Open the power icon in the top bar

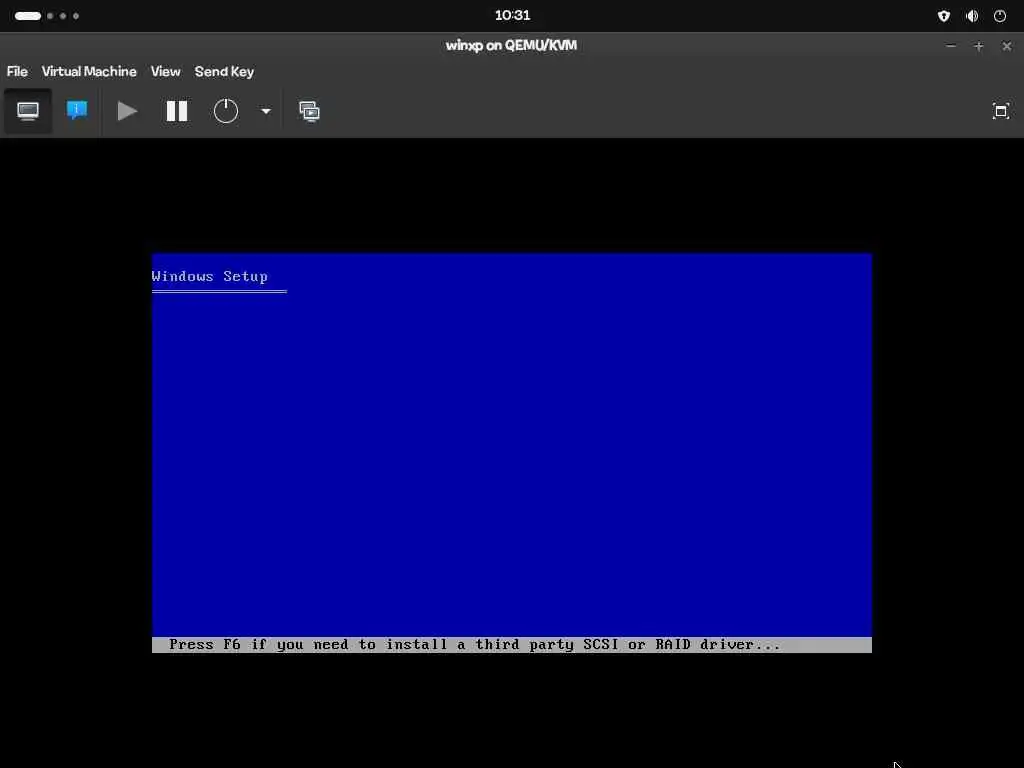coord(1000,16)
